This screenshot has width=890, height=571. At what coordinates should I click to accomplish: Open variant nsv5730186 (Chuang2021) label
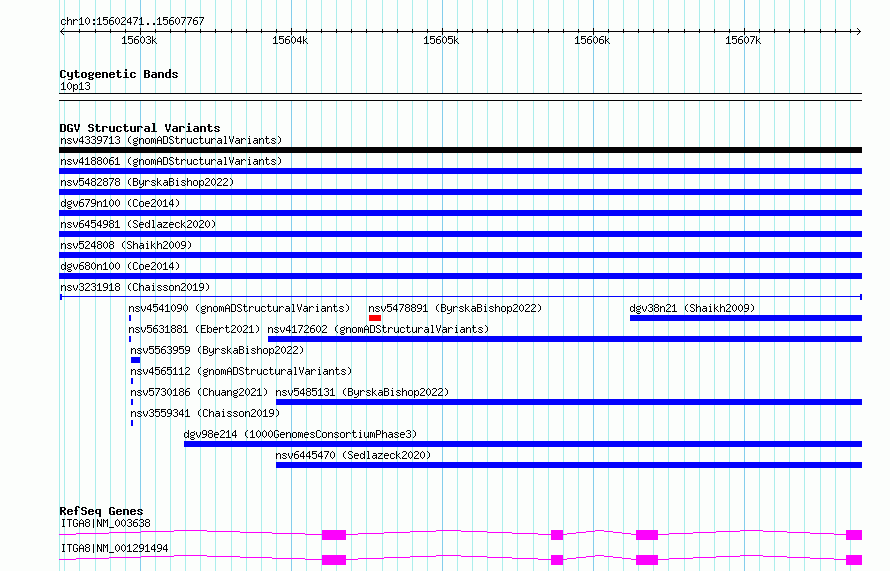pyautogui.click(x=199, y=392)
